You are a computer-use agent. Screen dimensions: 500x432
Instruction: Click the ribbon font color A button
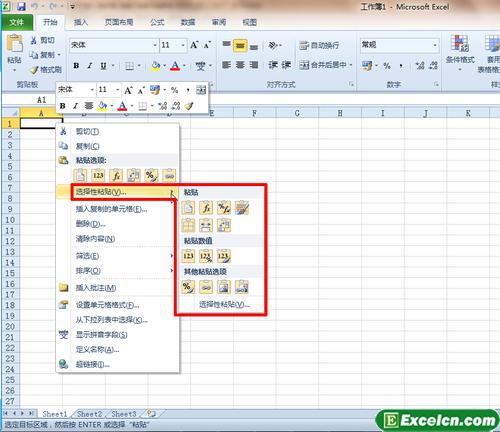(x=175, y=66)
